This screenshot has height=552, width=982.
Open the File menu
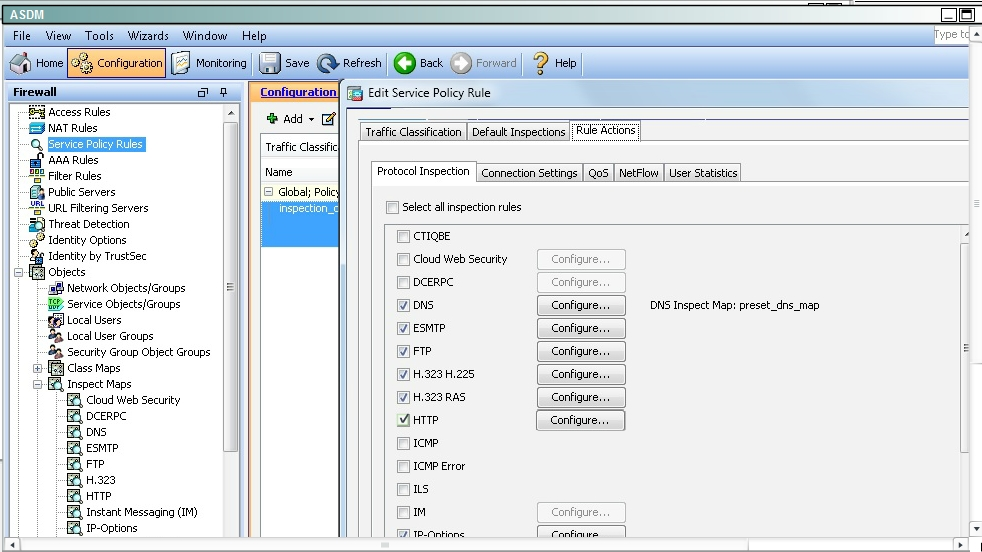click(x=22, y=36)
